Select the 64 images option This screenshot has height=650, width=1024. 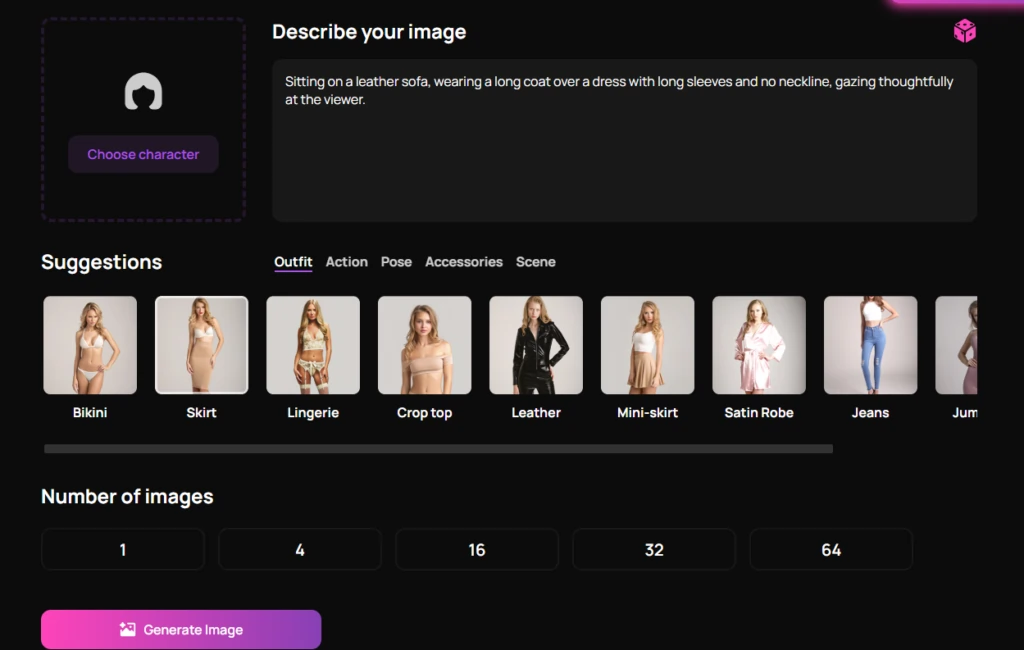point(831,550)
